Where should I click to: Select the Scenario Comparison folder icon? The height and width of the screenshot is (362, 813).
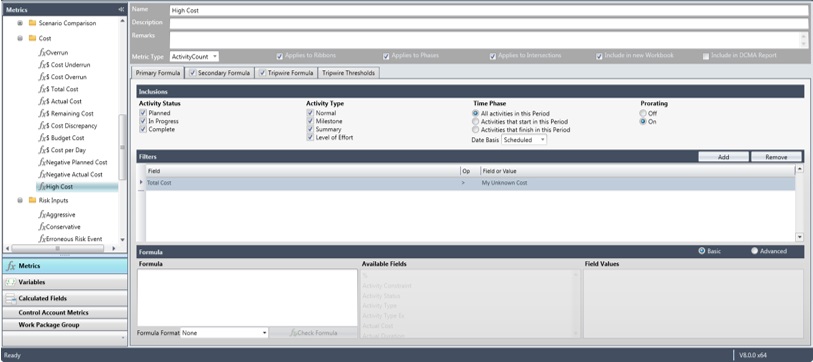32,23
